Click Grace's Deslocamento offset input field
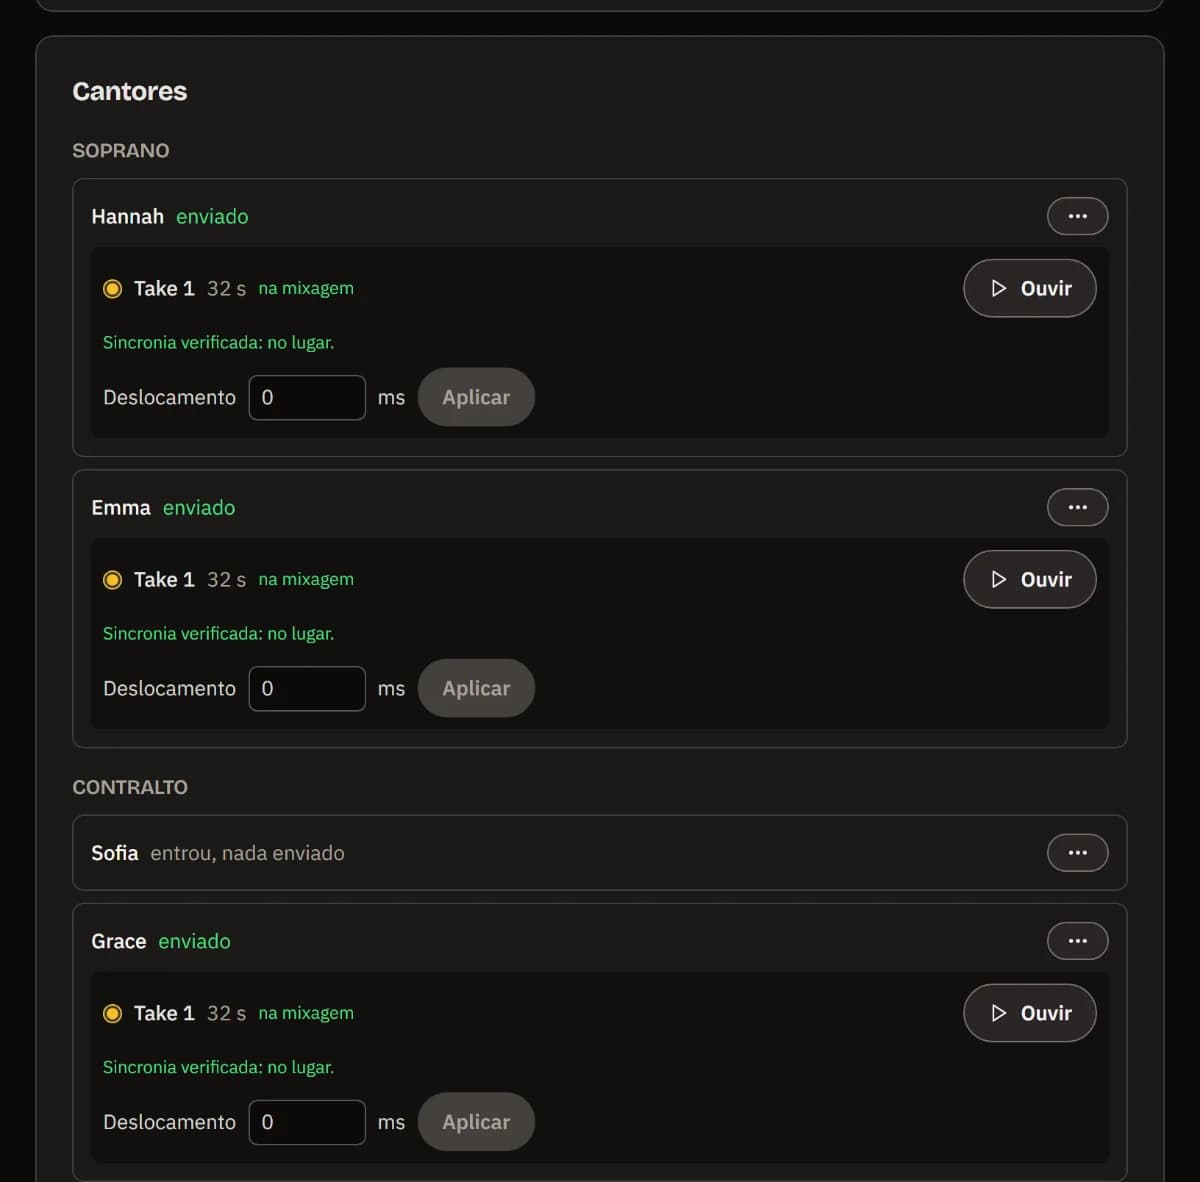 click(307, 1122)
